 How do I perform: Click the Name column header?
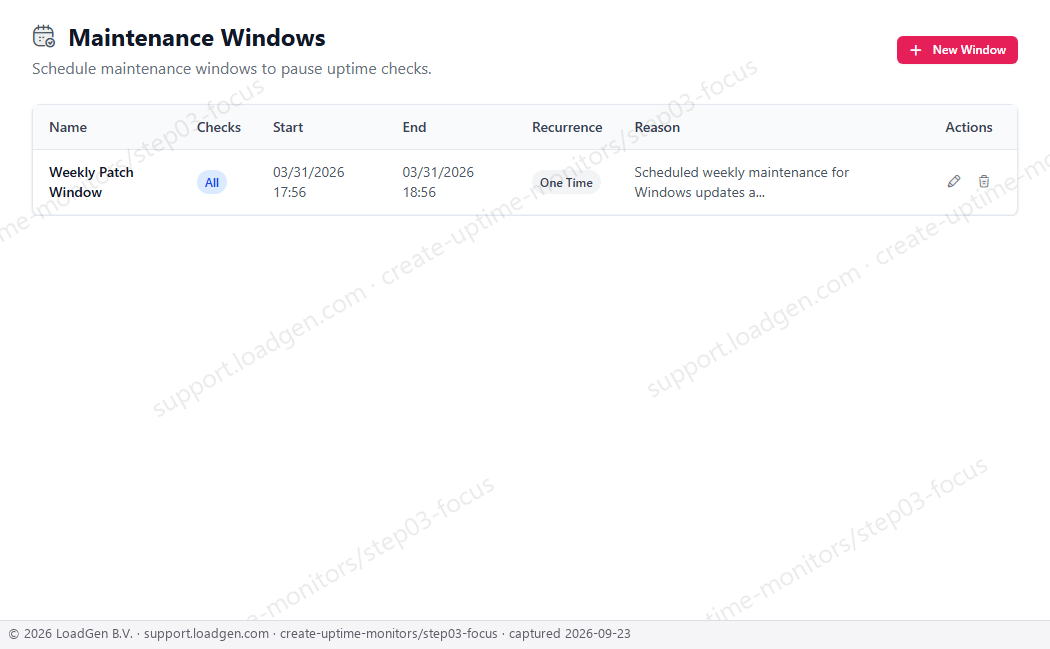(68, 127)
